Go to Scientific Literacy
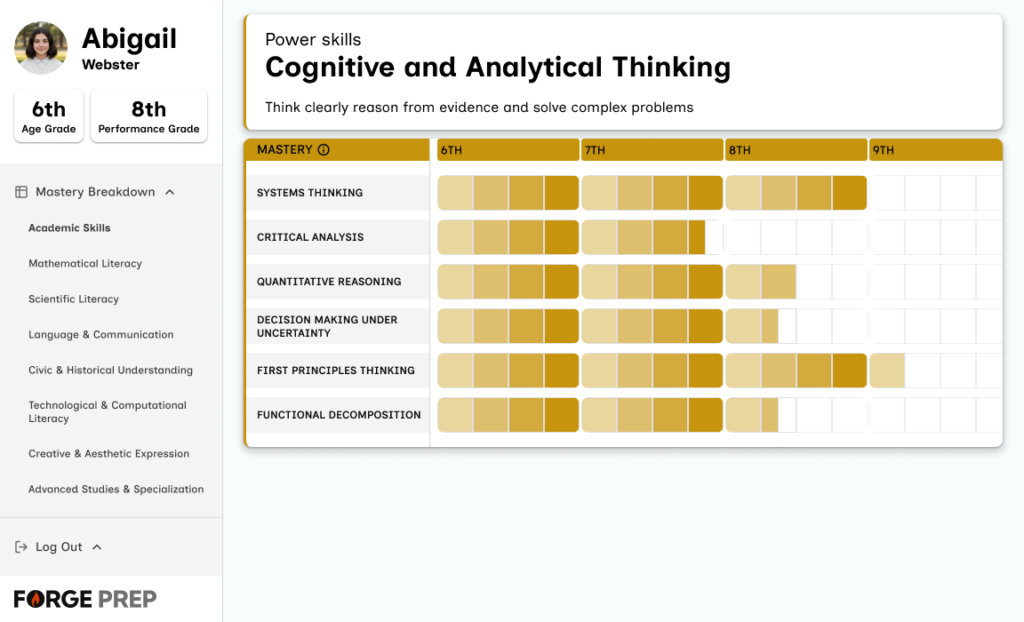1024x622 pixels. [x=73, y=299]
